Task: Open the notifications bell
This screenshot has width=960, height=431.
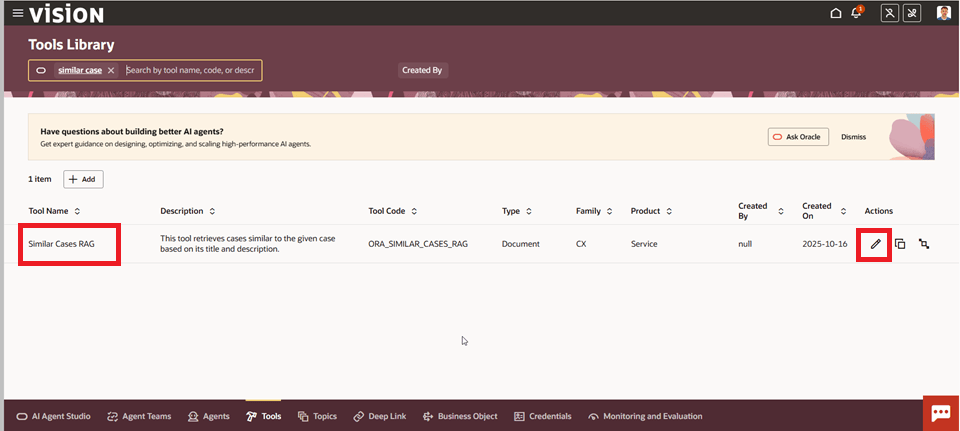Action: tap(856, 13)
